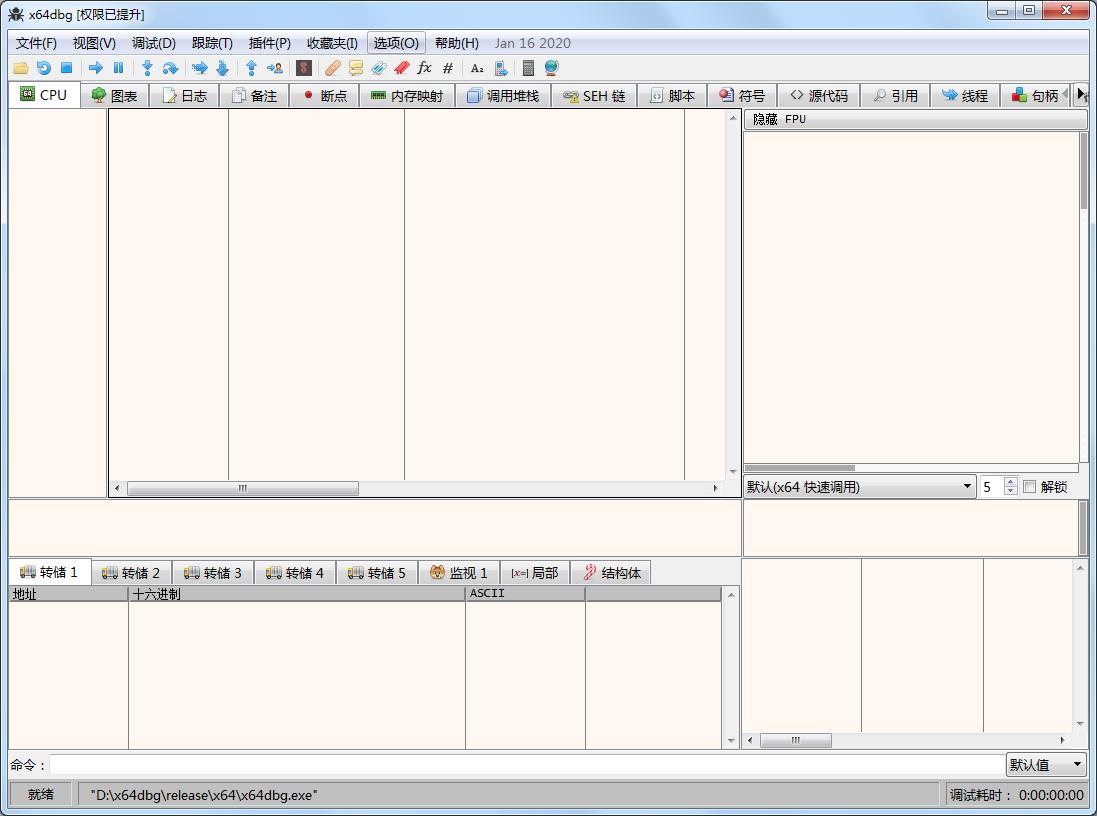Open the calculator icon in toolbar
1097x816 pixels.
pos(528,68)
